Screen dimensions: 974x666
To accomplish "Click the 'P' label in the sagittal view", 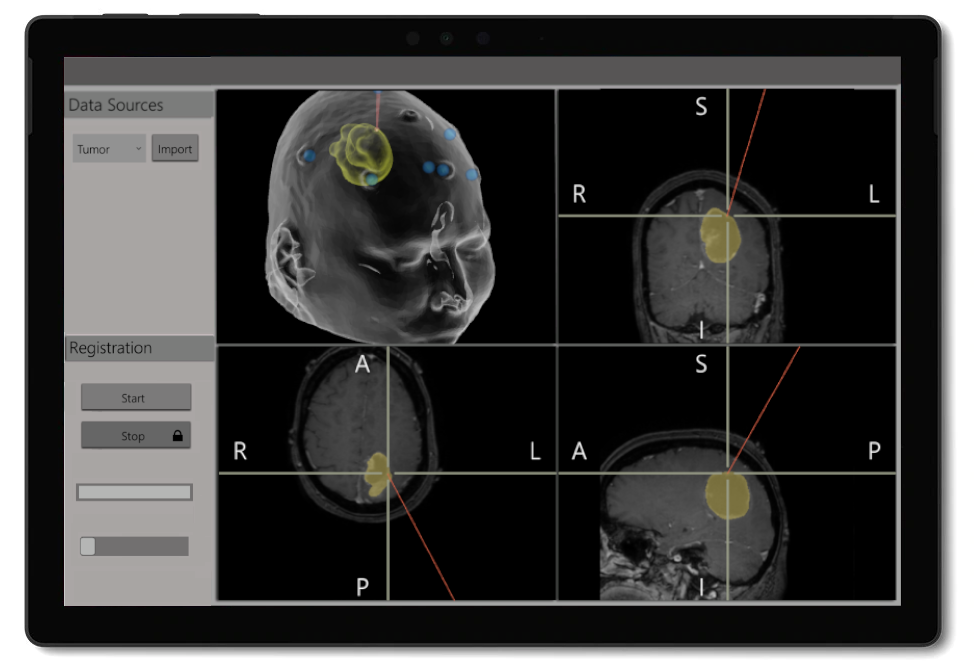I will 874,450.
